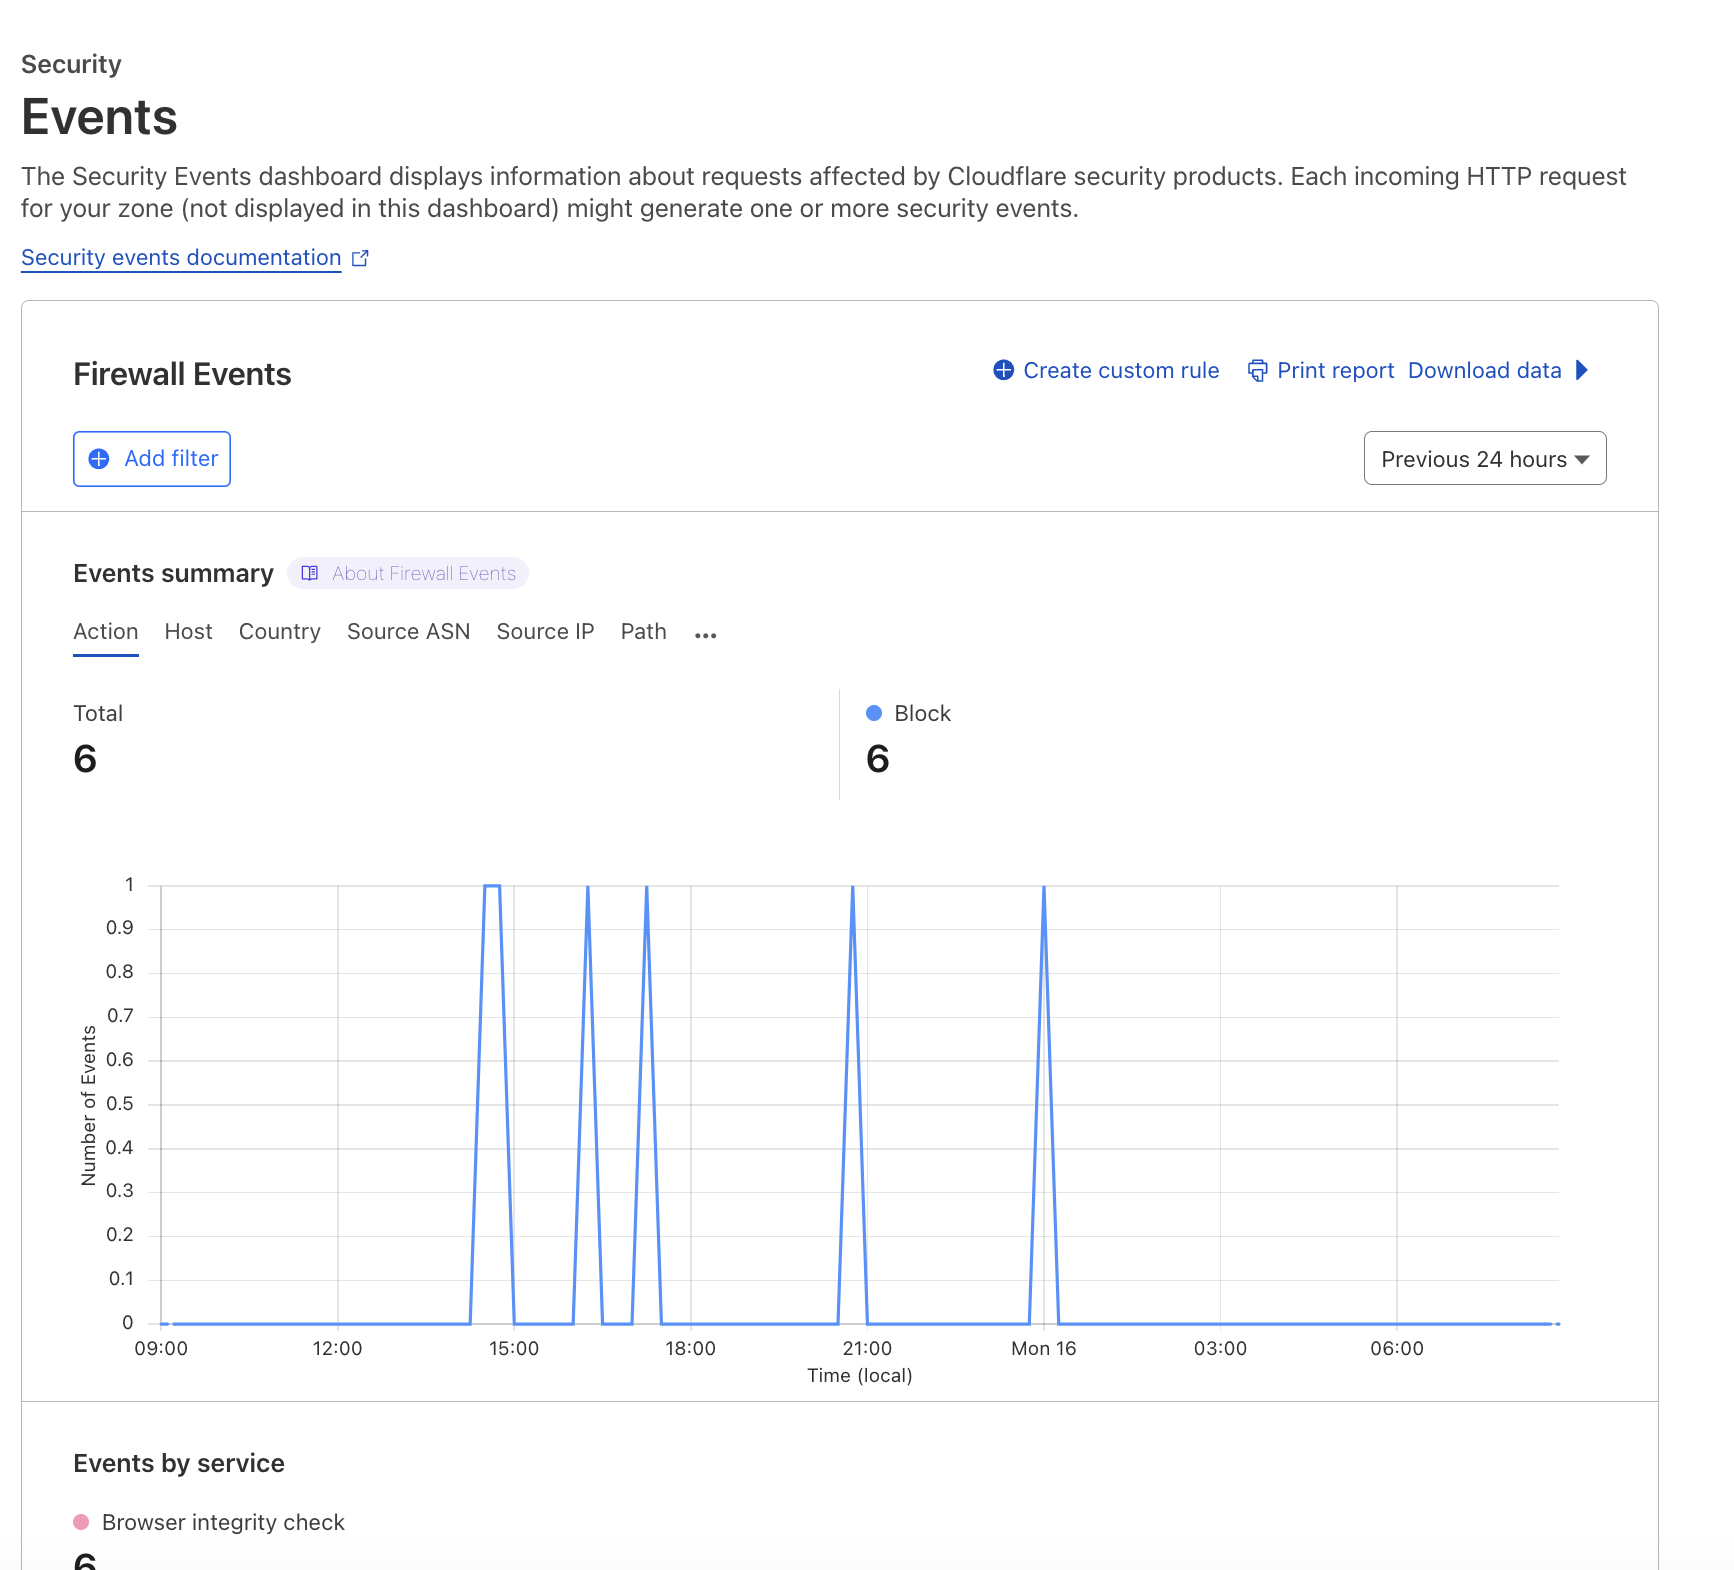This screenshot has width=1734, height=1570.
Task: Select the Path tab
Action: click(643, 632)
